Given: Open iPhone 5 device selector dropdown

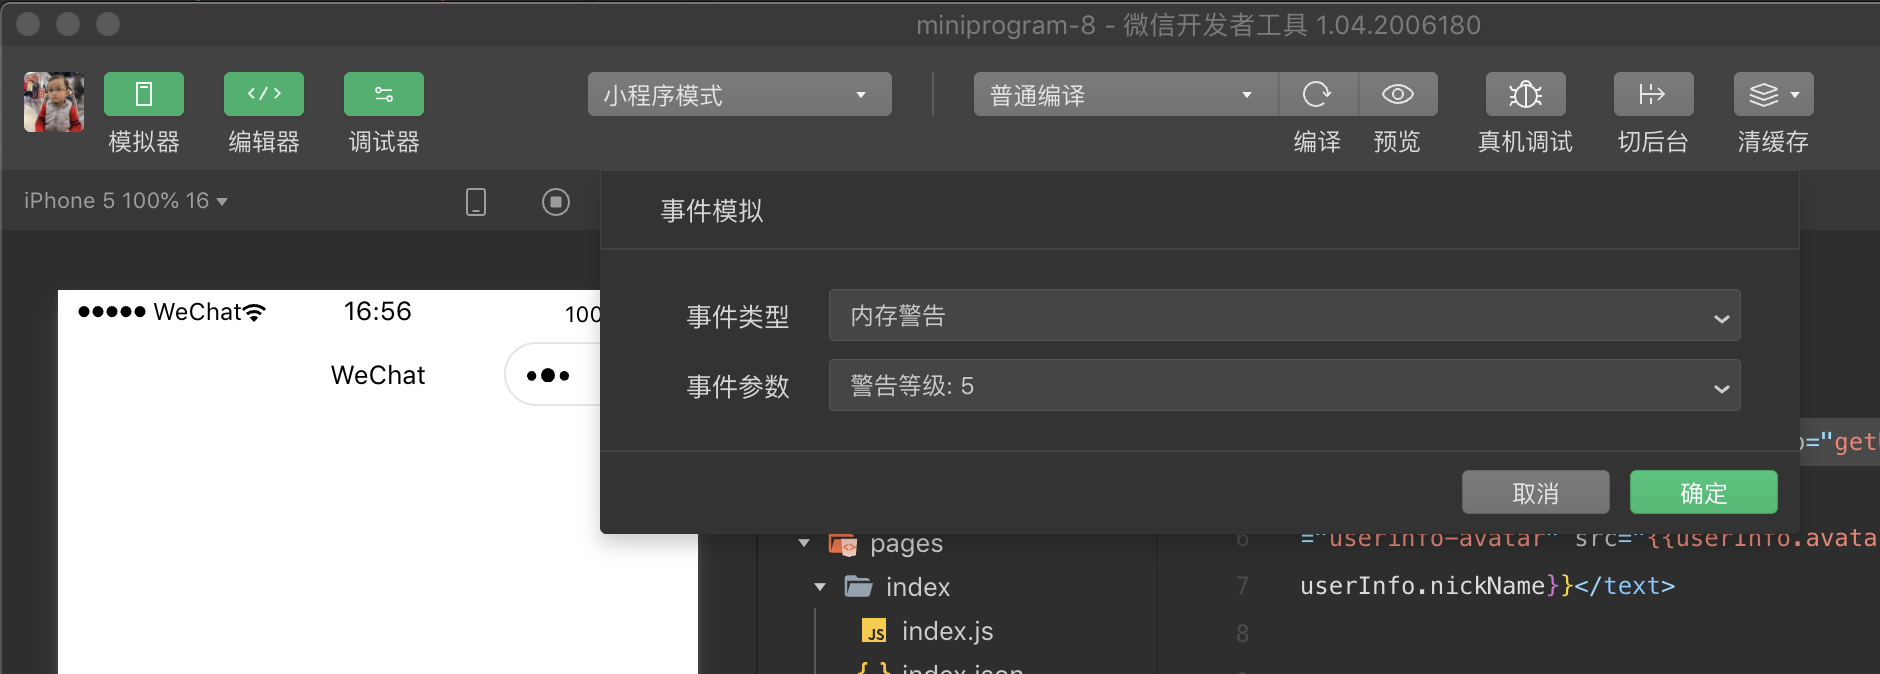Looking at the screenshot, I should [126, 201].
